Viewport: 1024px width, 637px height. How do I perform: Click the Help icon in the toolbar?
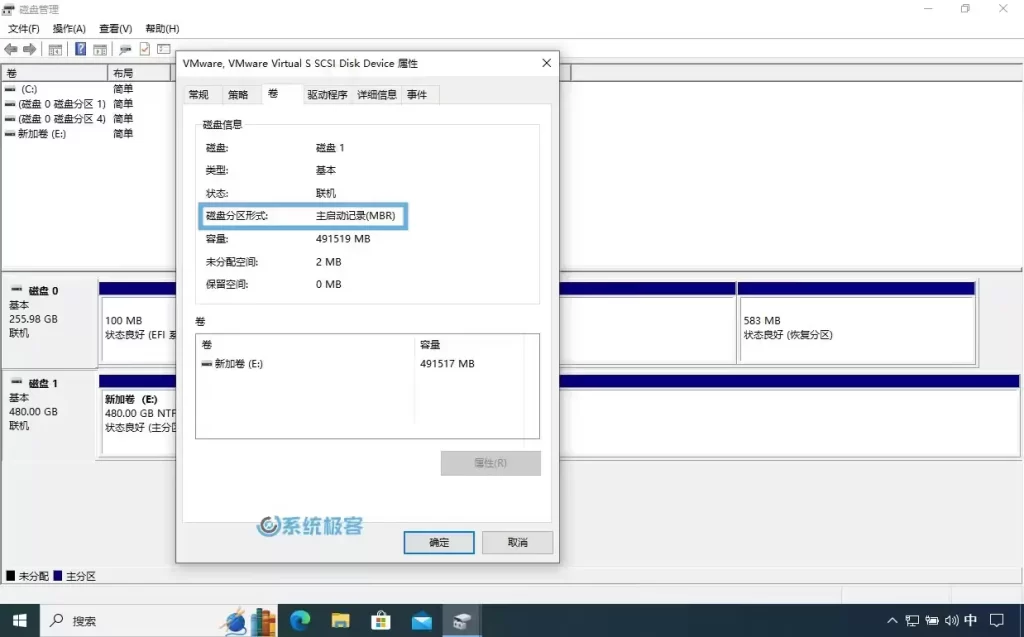click(82, 48)
